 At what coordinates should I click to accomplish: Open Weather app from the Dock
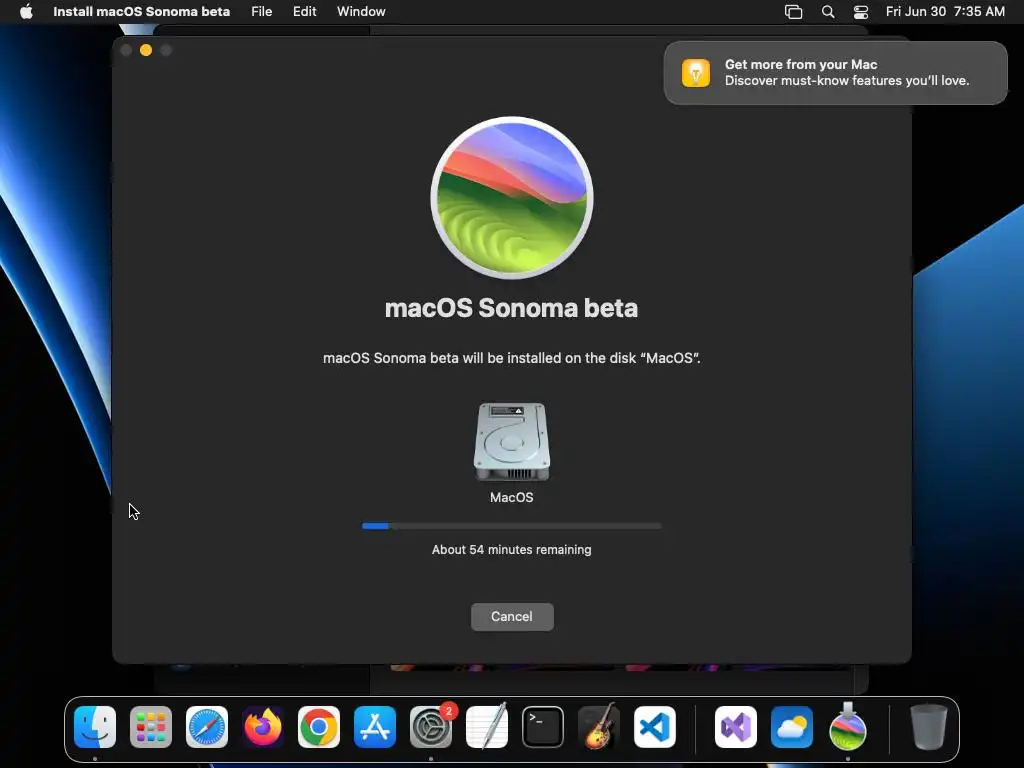[792, 727]
